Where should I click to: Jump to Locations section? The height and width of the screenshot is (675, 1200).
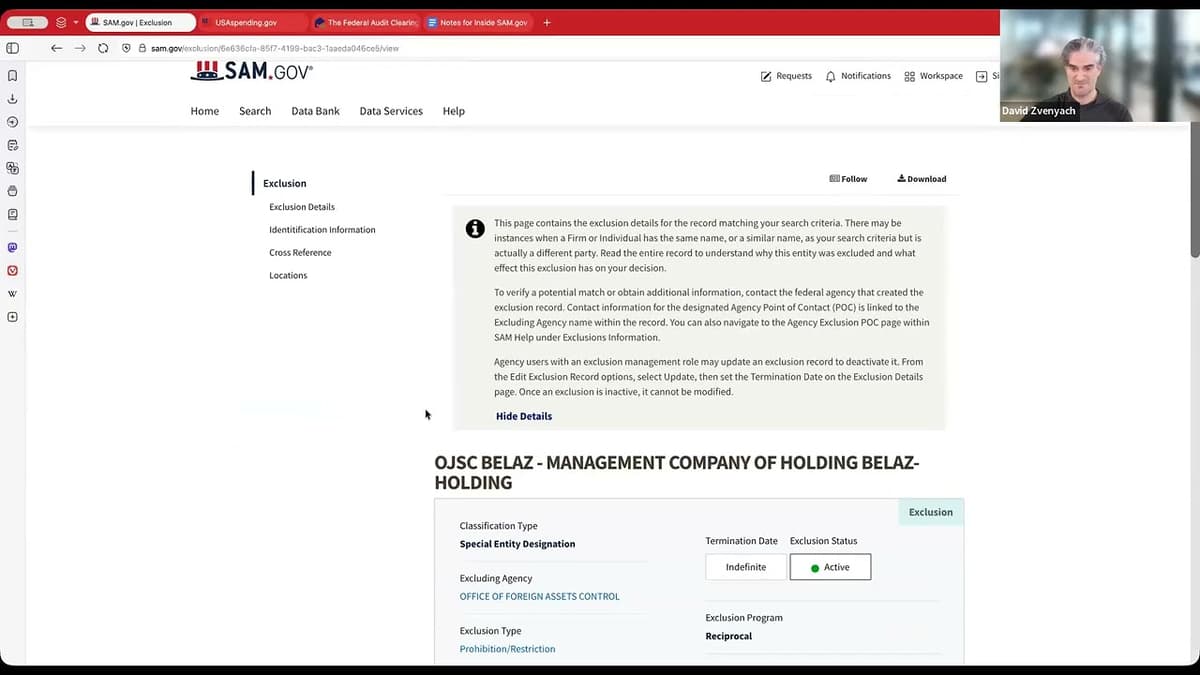coord(288,276)
